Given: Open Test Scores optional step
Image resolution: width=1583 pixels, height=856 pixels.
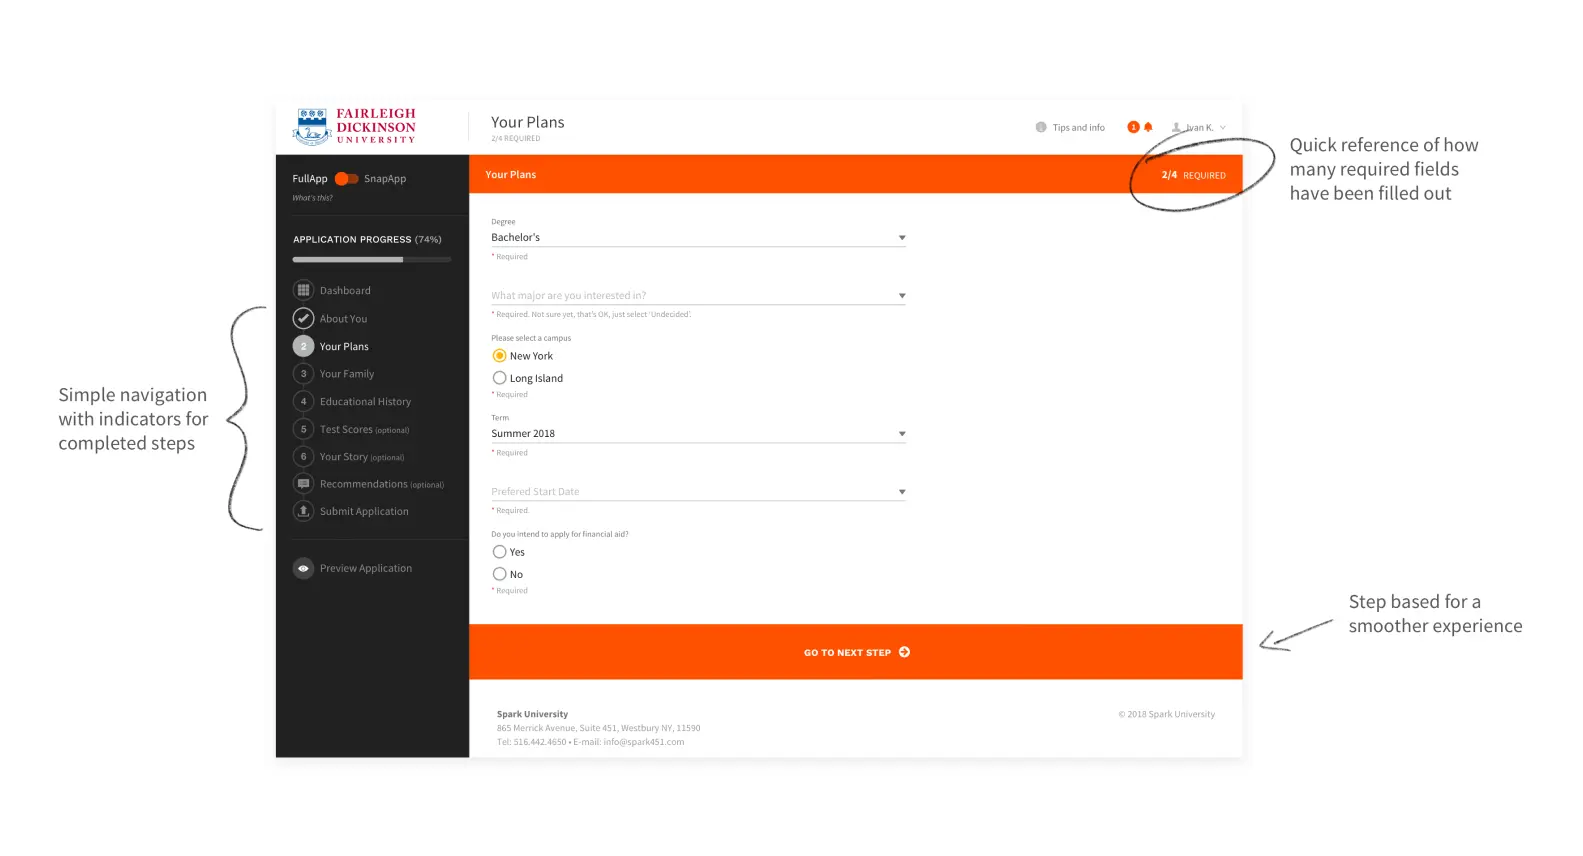Looking at the screenshot, I should pos(364,430).
